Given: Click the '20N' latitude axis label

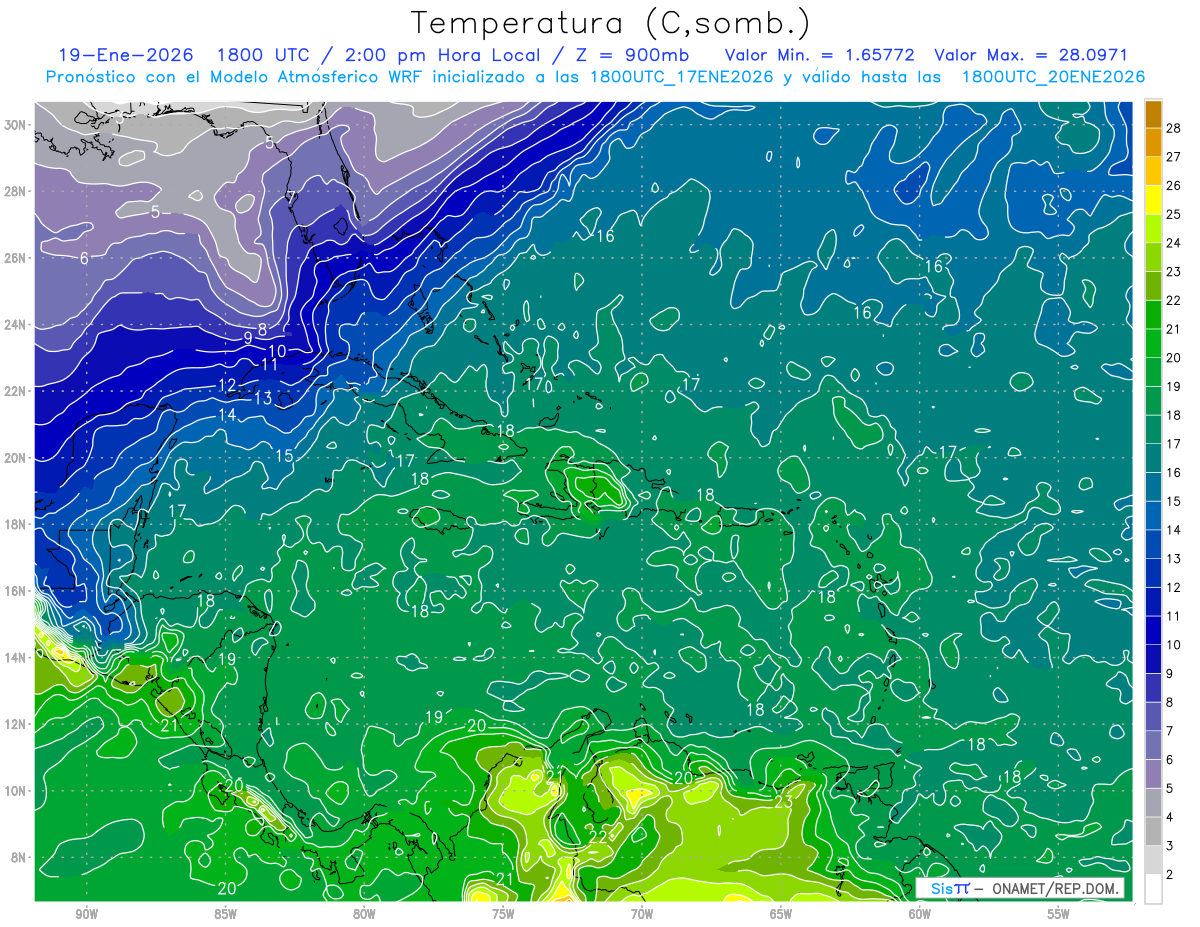Looking at the screenshot, I should [x=16, y=458].
